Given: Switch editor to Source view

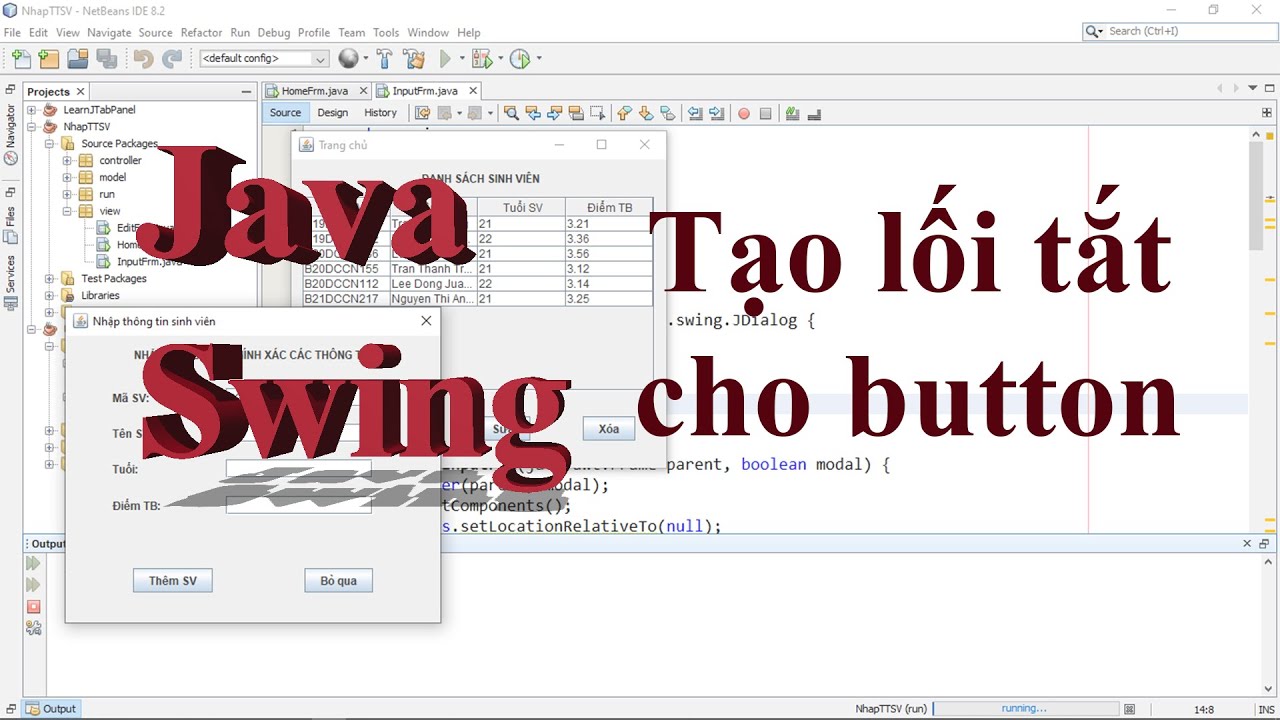Looking at the screenshot, I should click(x=285, y=113).
